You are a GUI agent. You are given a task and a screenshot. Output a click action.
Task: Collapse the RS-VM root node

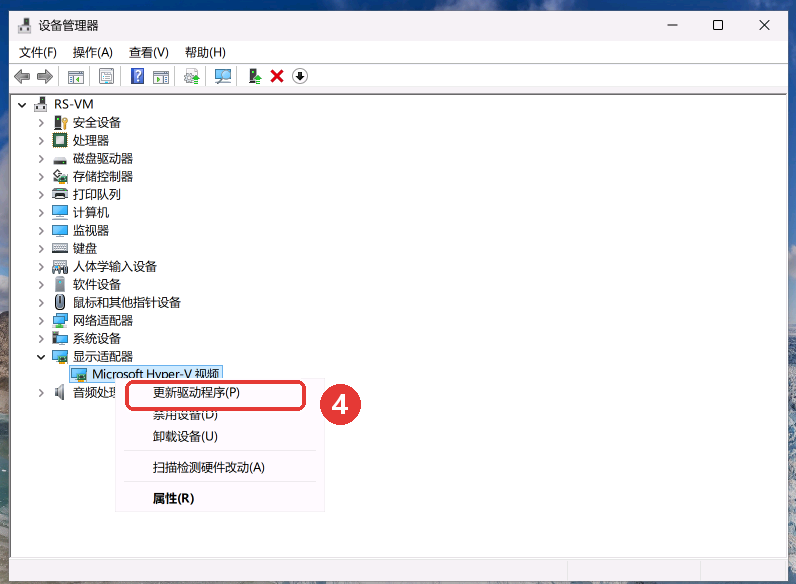(22, 105)
